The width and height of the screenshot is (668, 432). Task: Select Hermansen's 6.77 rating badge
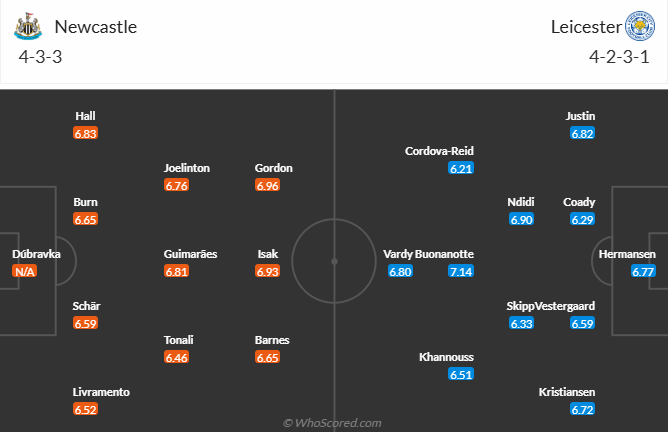coord(643,271)
